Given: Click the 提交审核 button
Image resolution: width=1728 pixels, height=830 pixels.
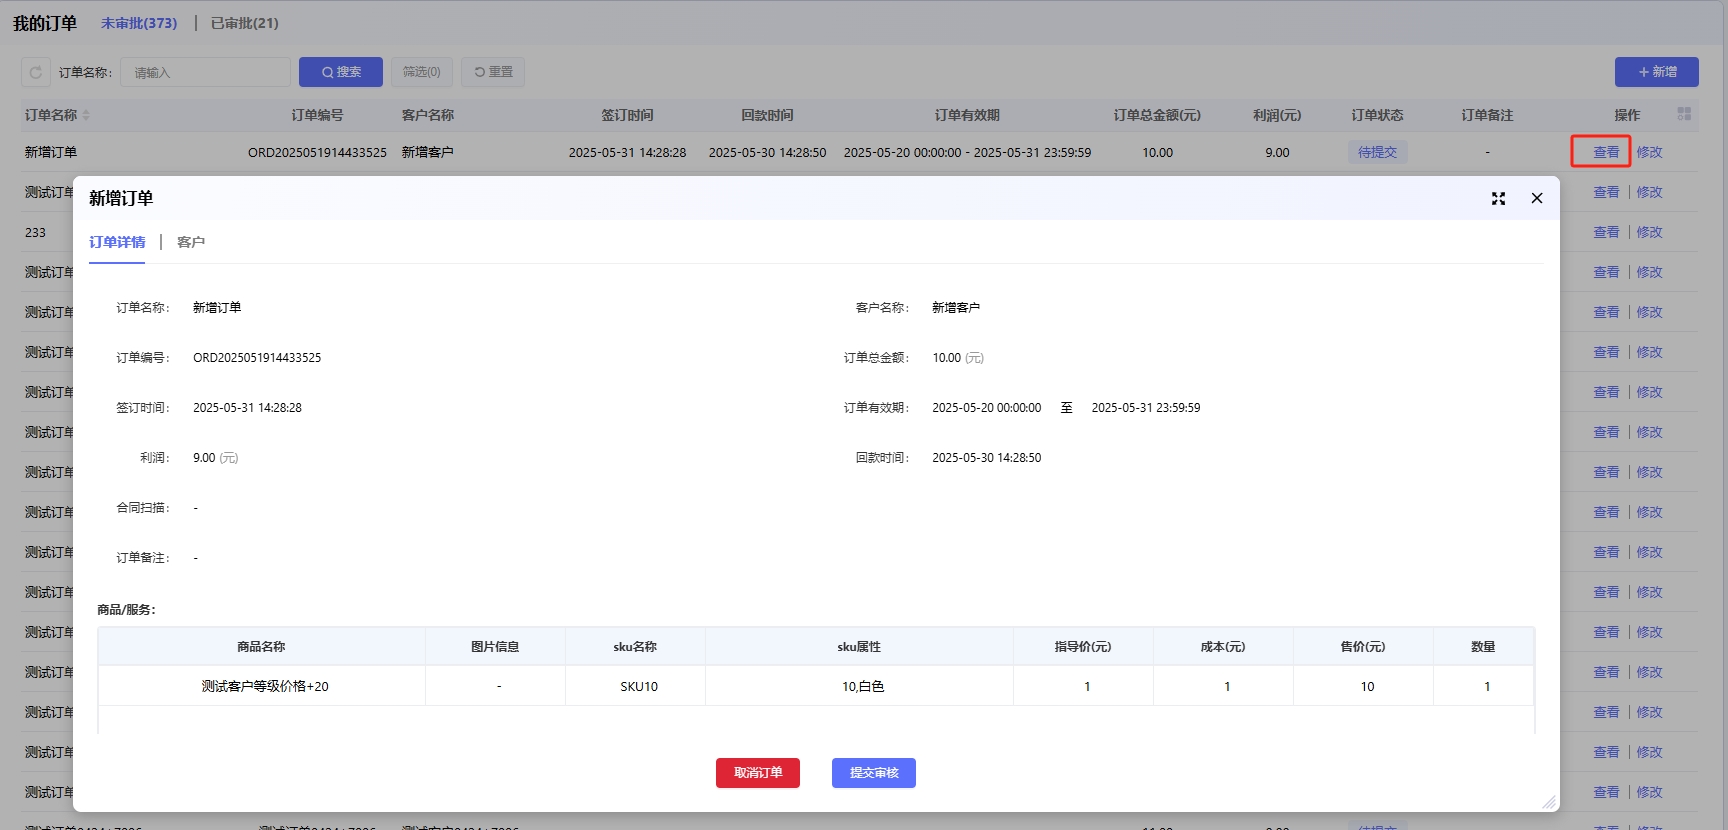Looking at the screenshot, I should 874,773.
